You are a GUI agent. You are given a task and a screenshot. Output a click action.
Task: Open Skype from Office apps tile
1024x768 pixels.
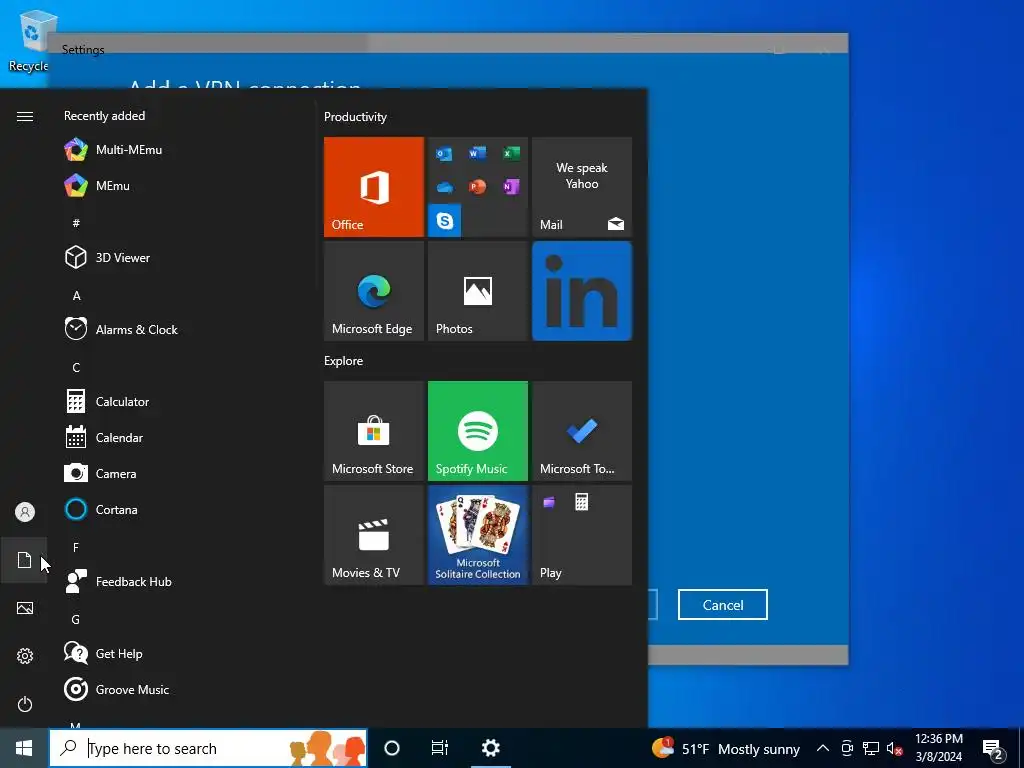tap(445, 221)
